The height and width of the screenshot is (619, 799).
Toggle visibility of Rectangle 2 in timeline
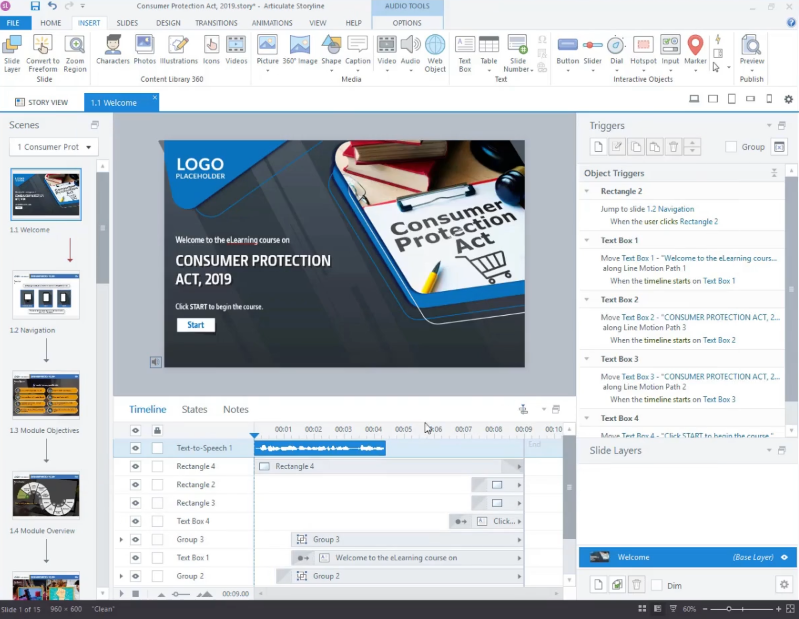(x=136, y=485)
